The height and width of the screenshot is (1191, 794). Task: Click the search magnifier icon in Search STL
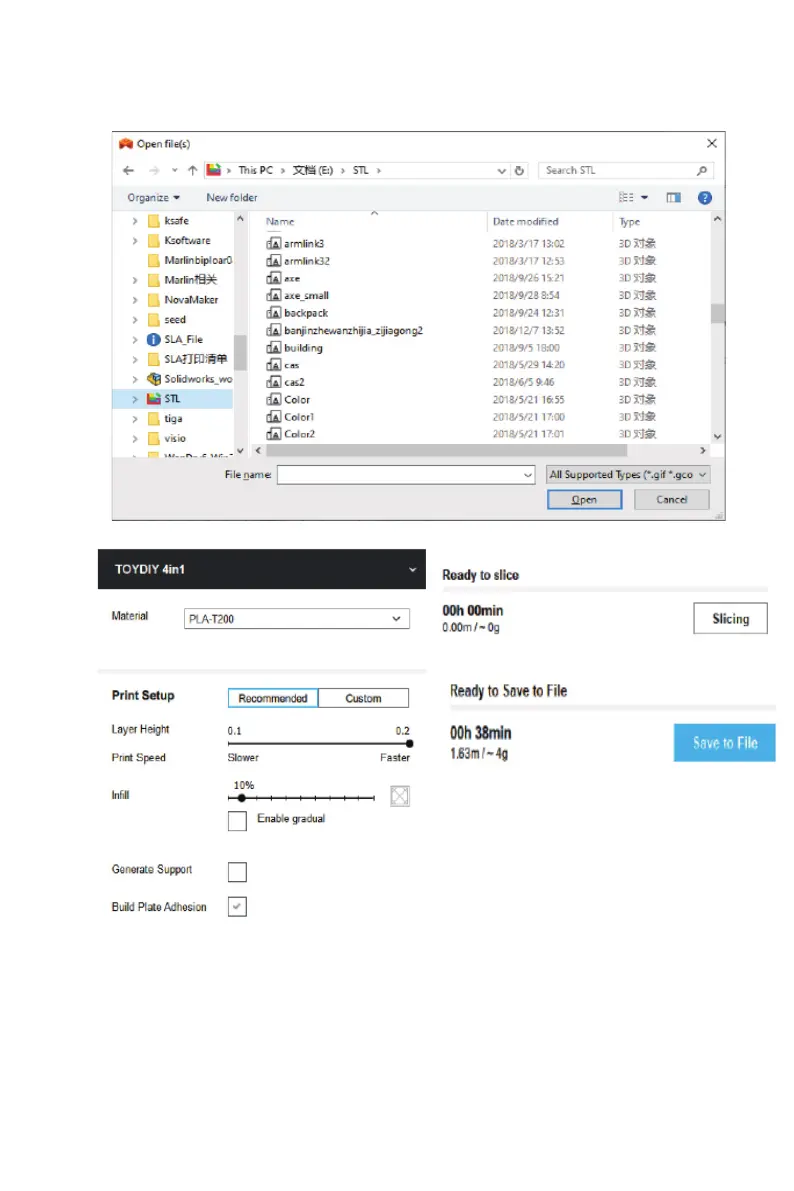click(702, 170)
